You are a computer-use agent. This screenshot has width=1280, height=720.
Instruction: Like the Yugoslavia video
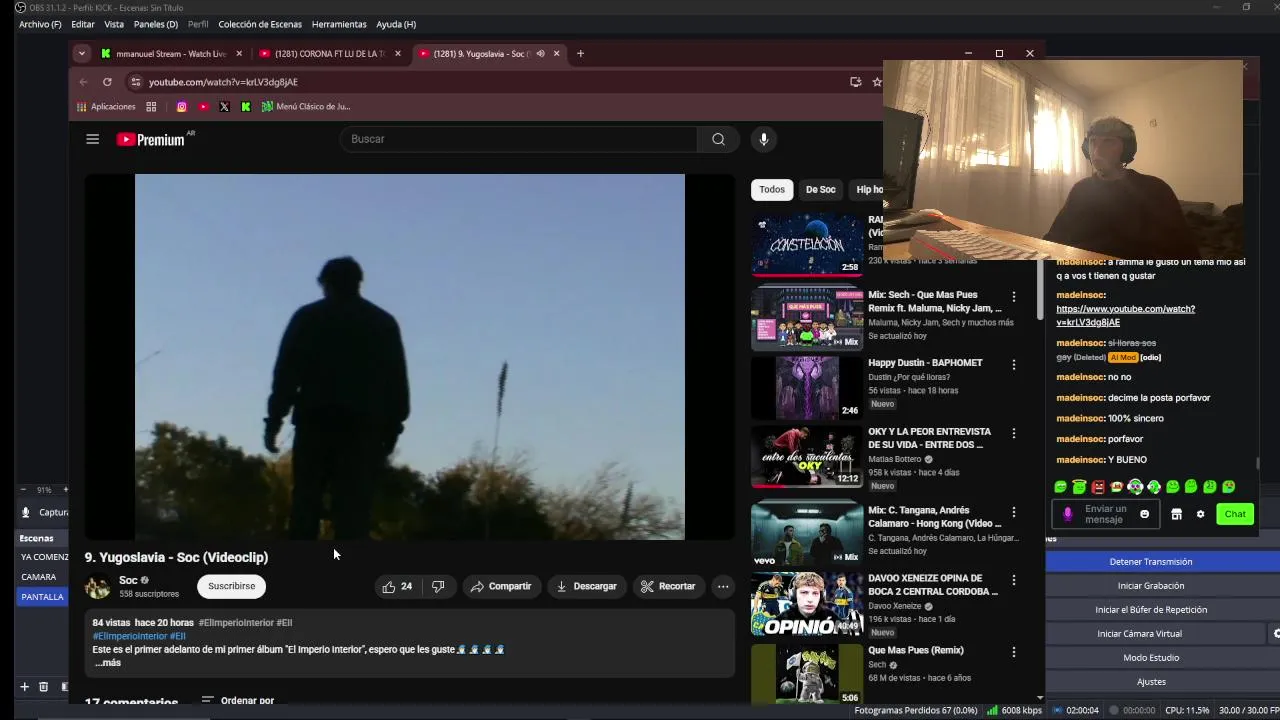pyautogui.click(x=397, y=586)
